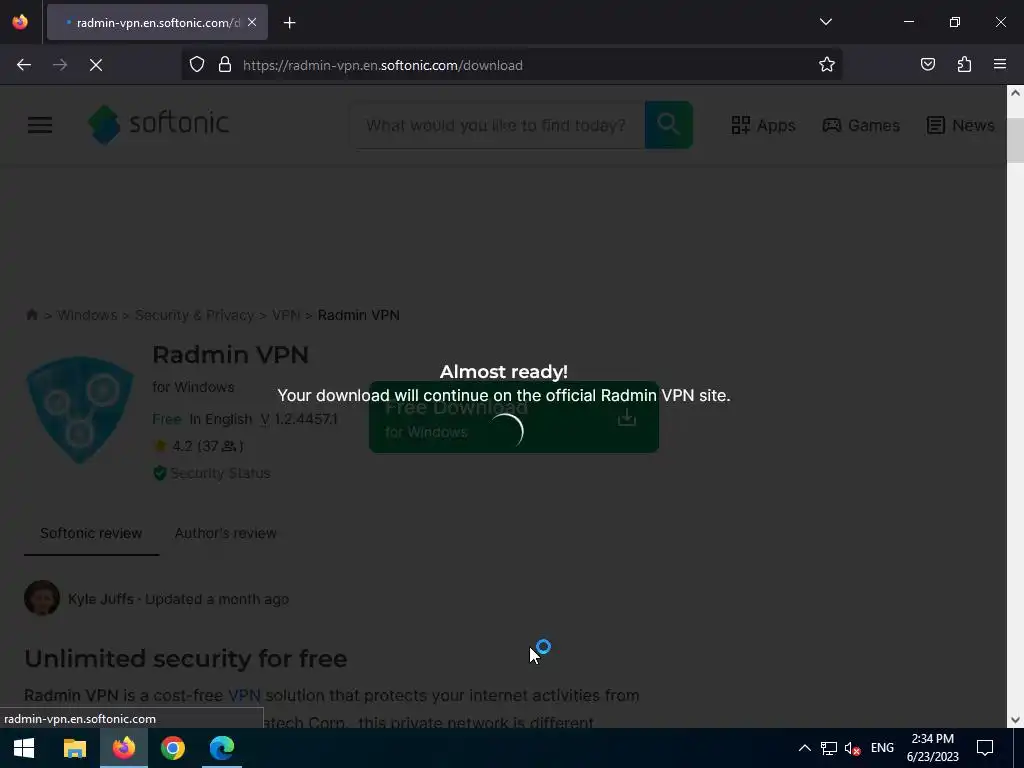Click the Free Download for Windows button

pyautogui.click(x=514, y=417)
